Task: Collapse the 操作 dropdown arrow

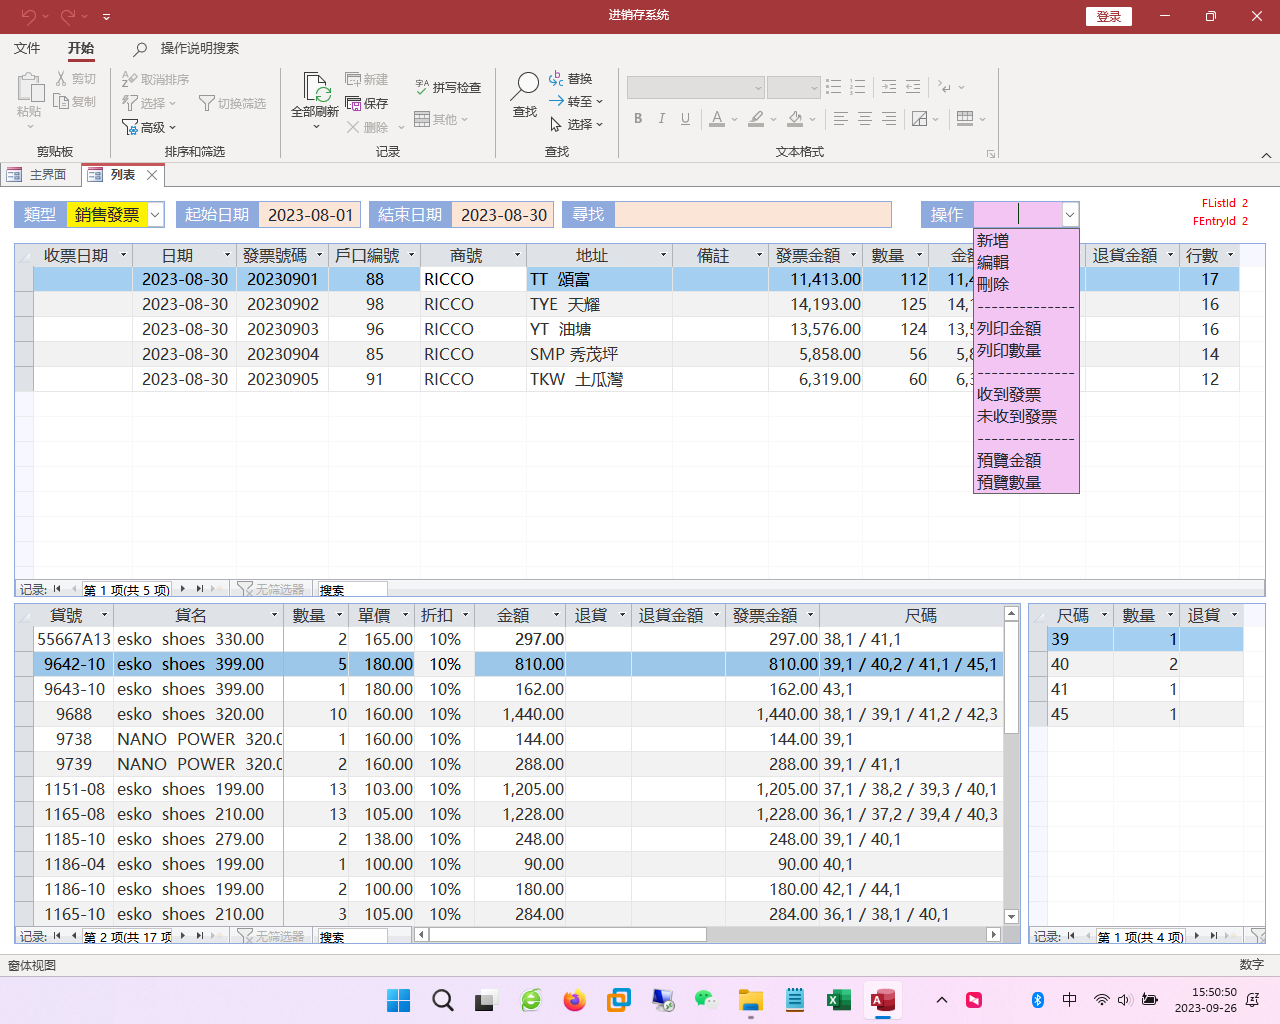Action: (x=1069, y=215)
